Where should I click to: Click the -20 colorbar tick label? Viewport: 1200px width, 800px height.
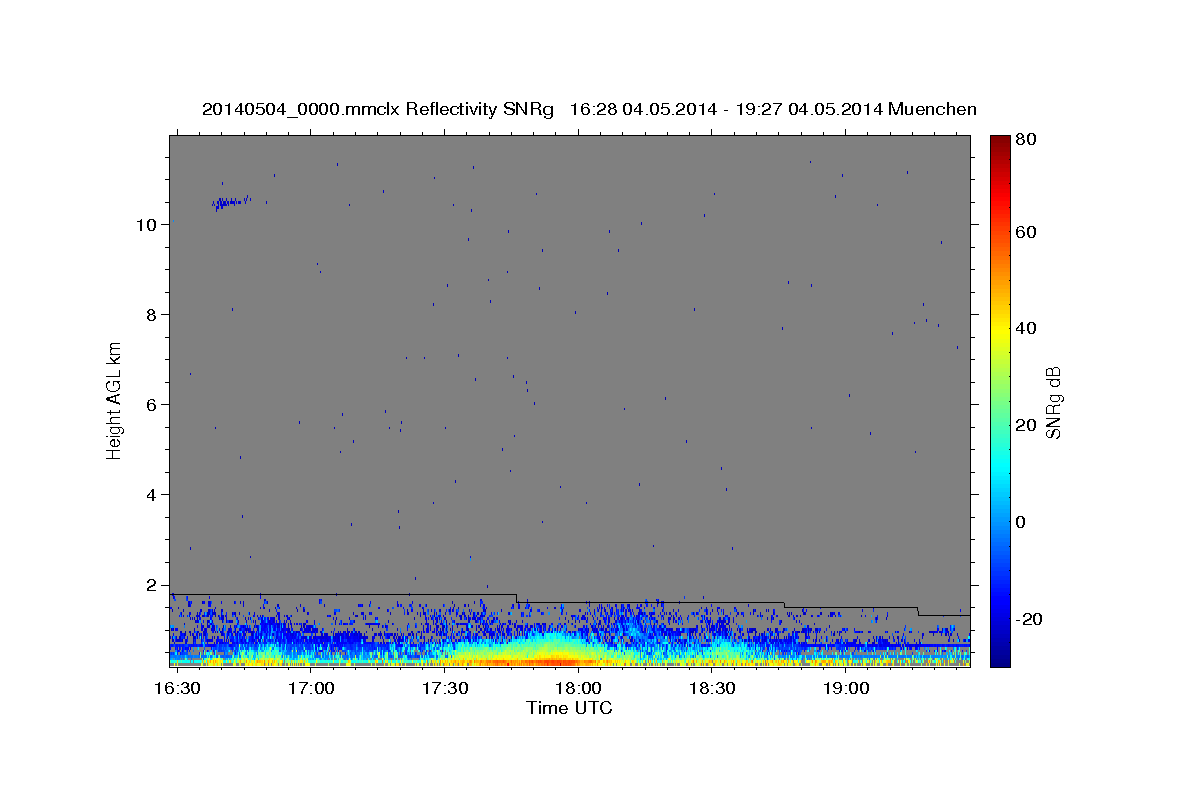tap(1030, 619)
